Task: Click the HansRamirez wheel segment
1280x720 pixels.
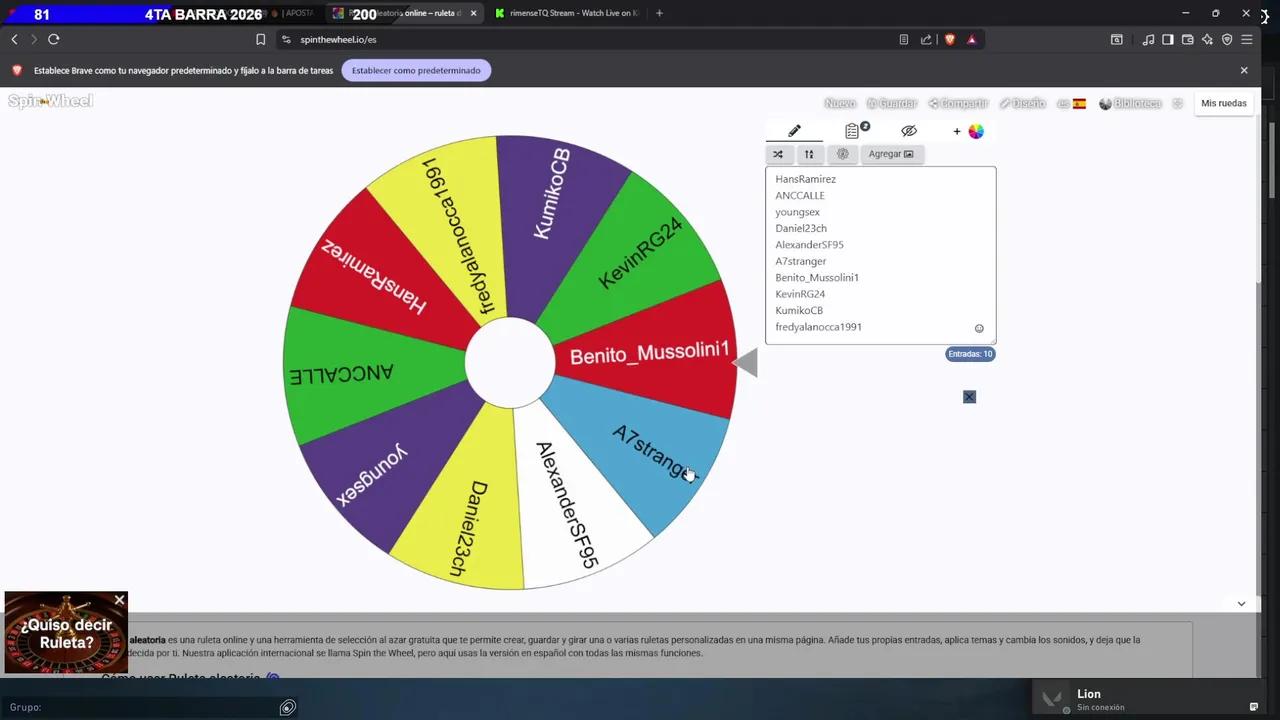Action: click(374, 277)
